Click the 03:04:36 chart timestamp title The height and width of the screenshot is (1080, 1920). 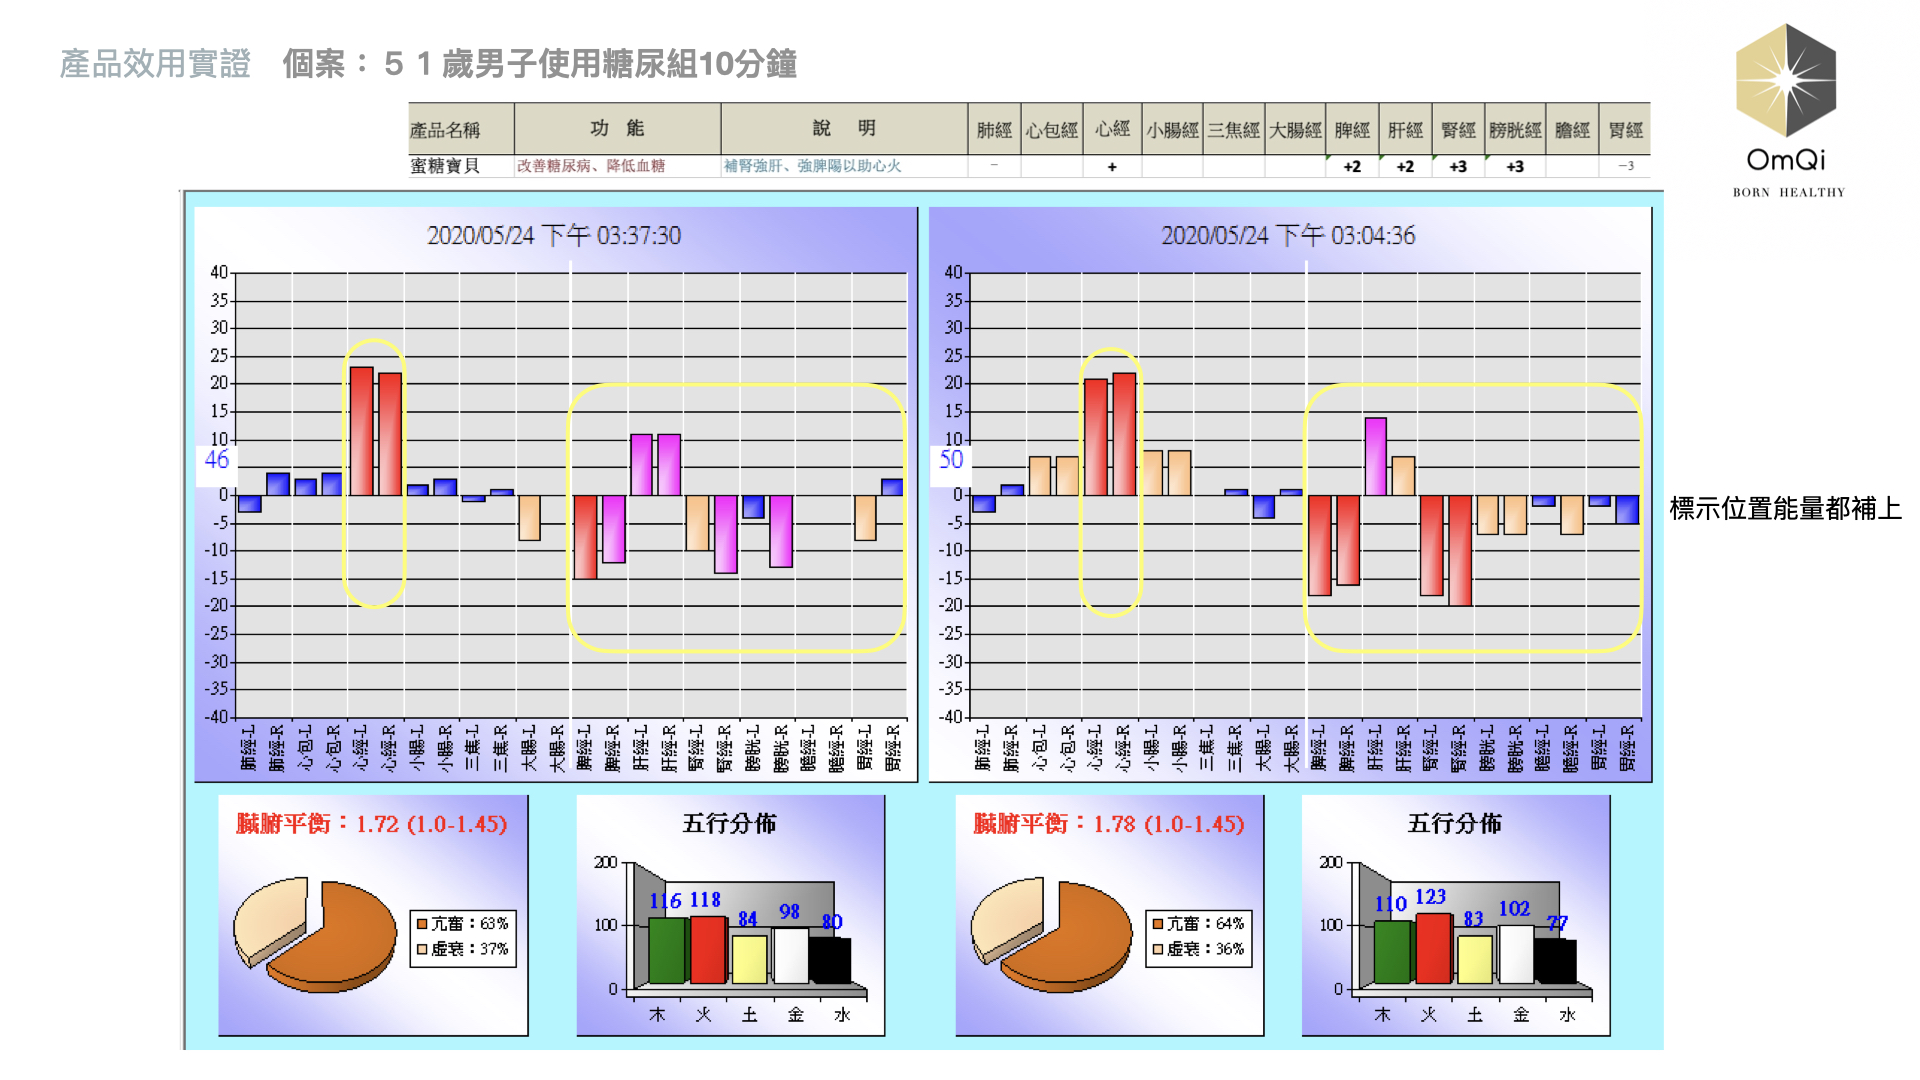point(1288,236)
